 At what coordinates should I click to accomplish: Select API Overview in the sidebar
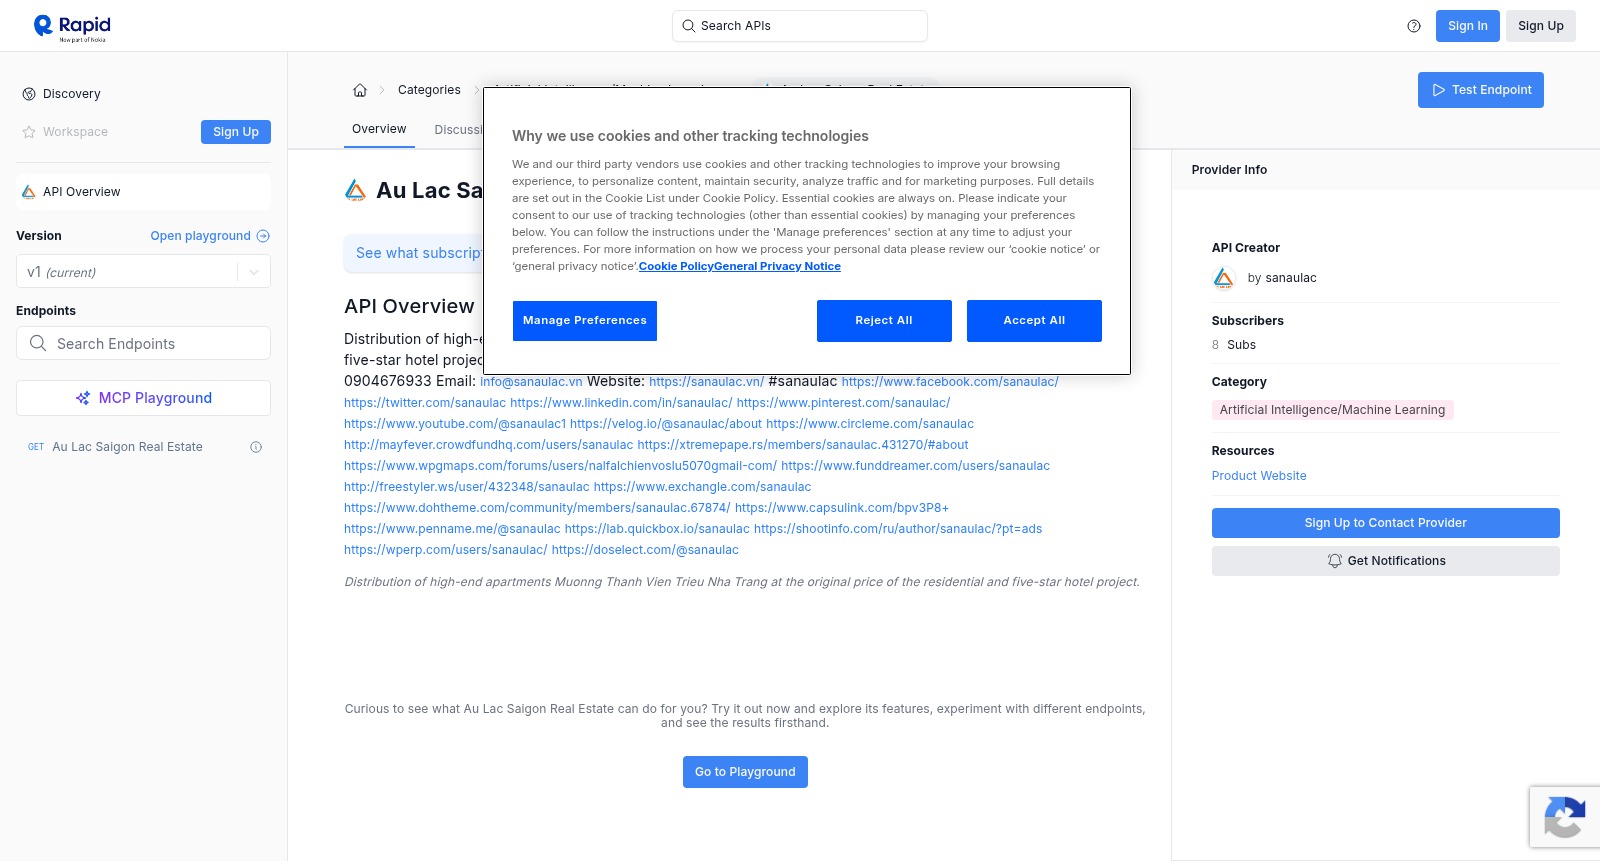pyautogui.click(x=143, y=192)
